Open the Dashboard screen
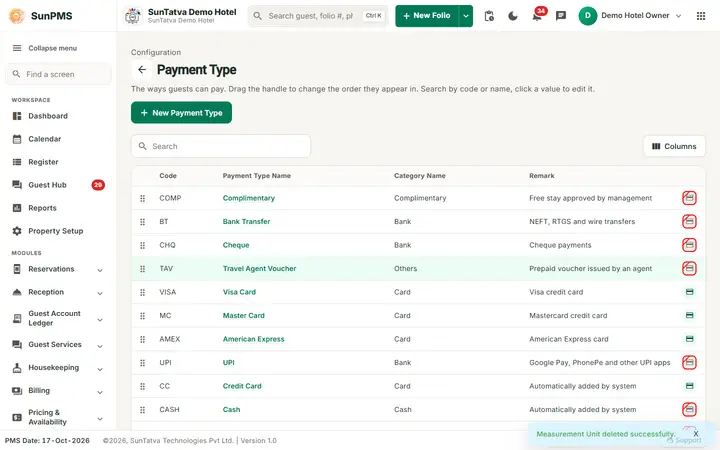This screenshot has width=720, height=450. pyautogui.click(x=48, y=116)
